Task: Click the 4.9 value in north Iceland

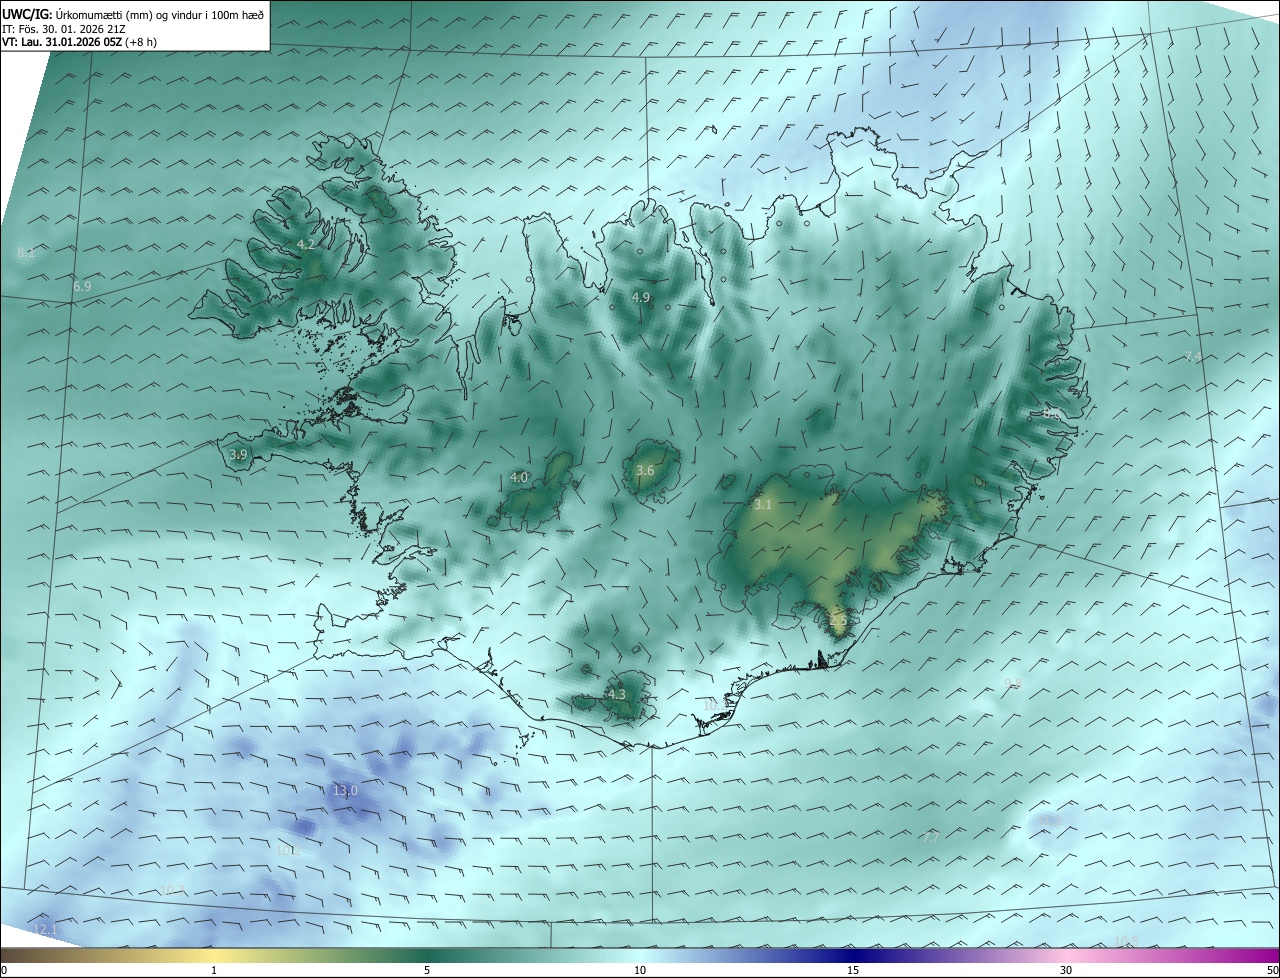Action: coord(641,298)
